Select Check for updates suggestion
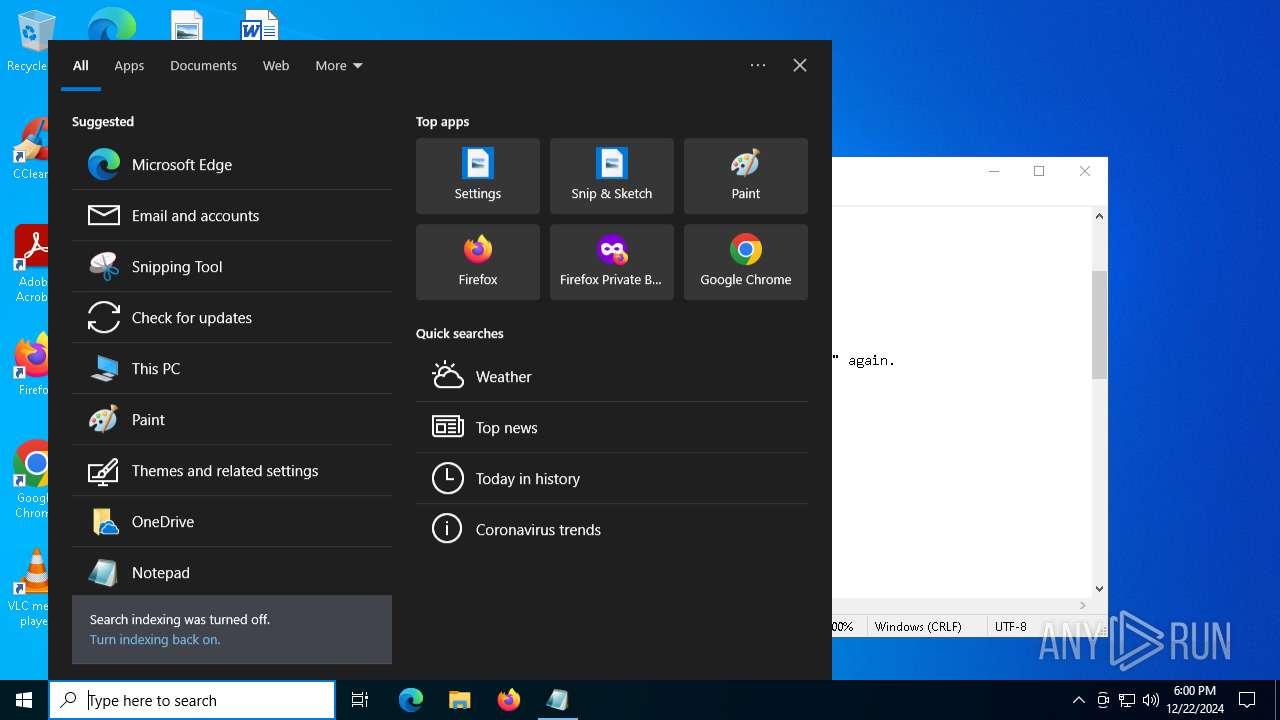The width and height of the screenshot is (1280, 720). coord(232,317)
